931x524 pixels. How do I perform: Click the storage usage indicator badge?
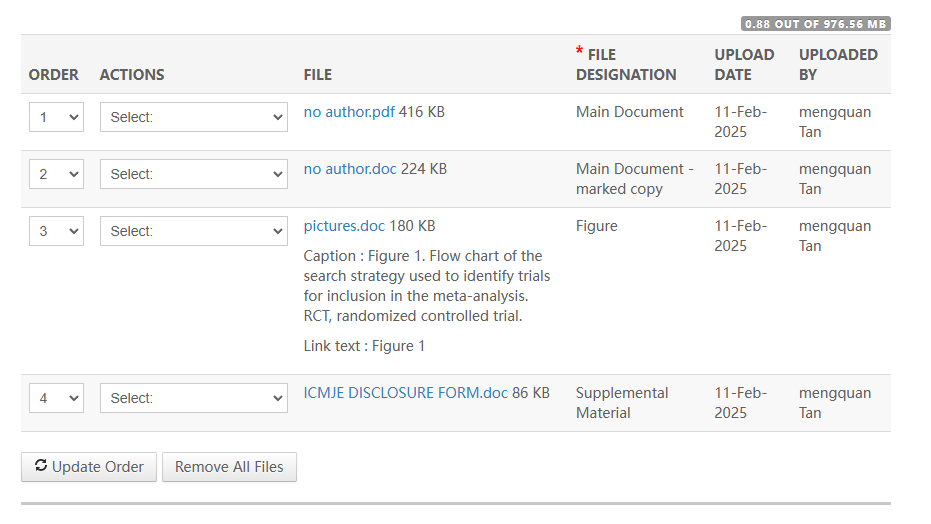pos(815,24)
